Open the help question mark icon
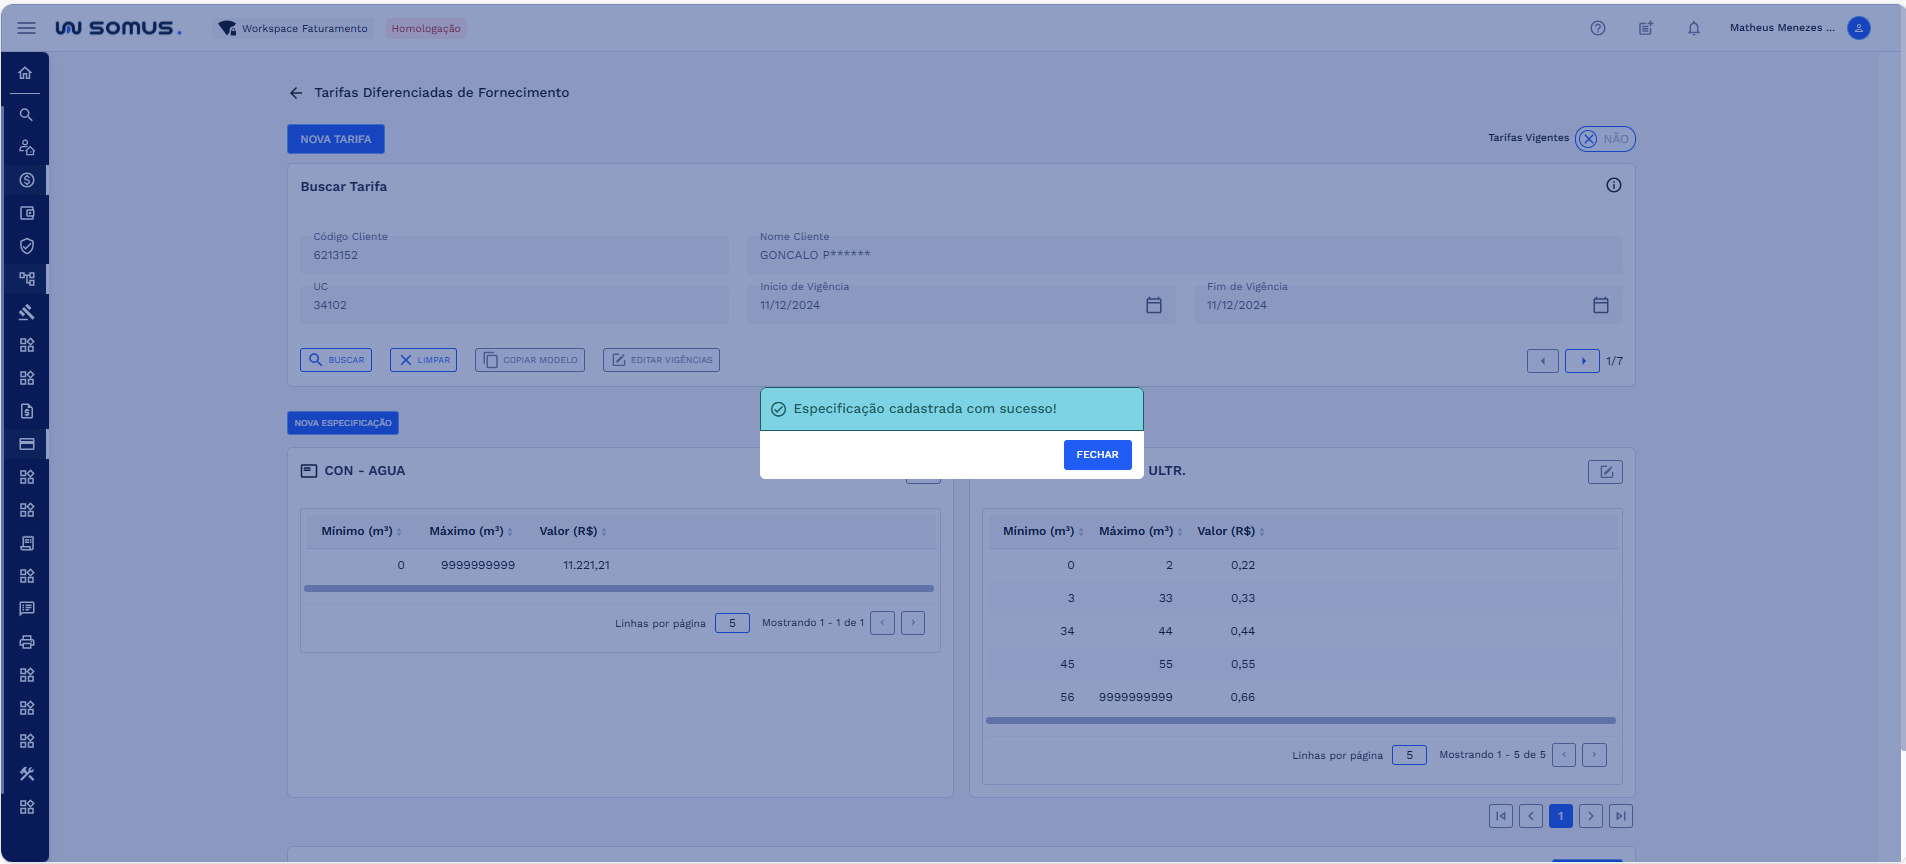 tap(1598, 28)
